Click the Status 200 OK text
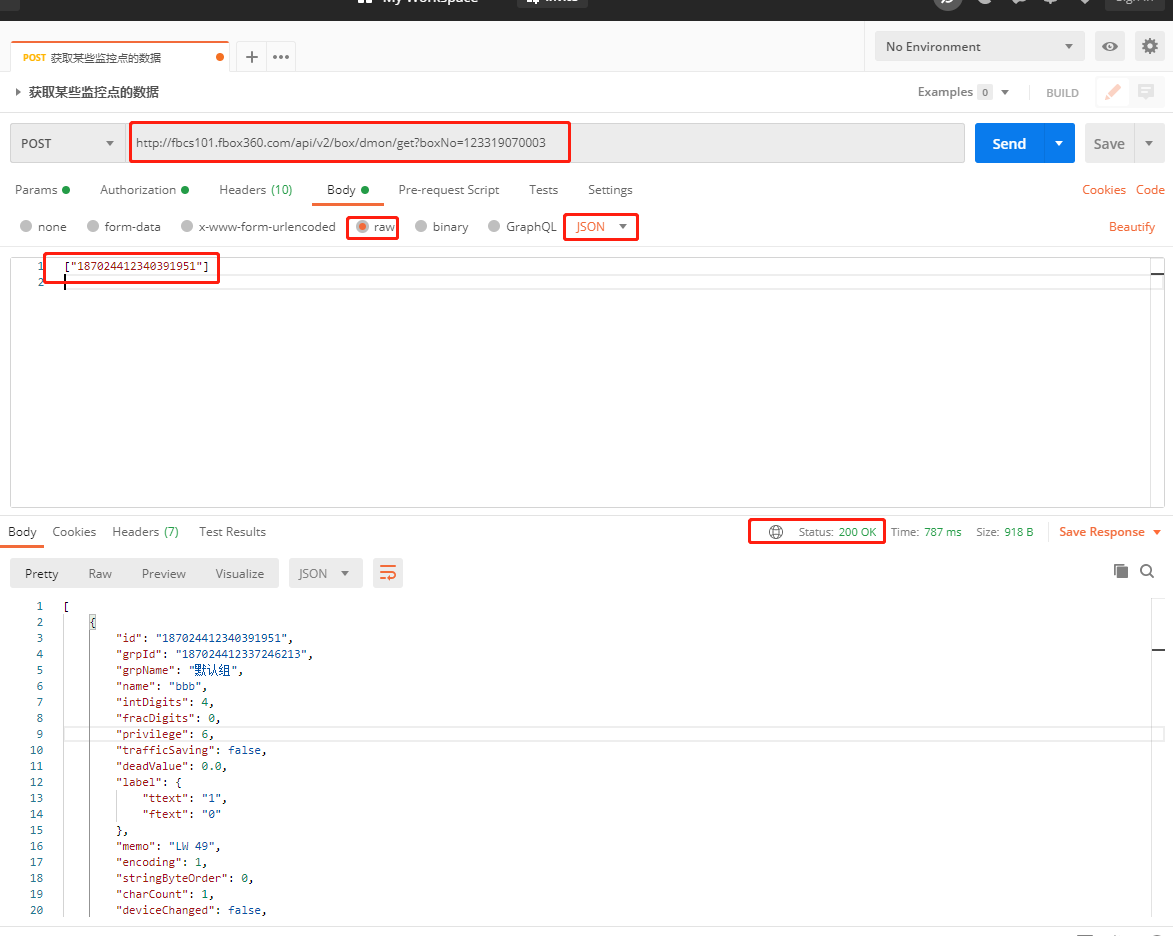Screen dimensions: 1173x936 [x=837, y=532]
